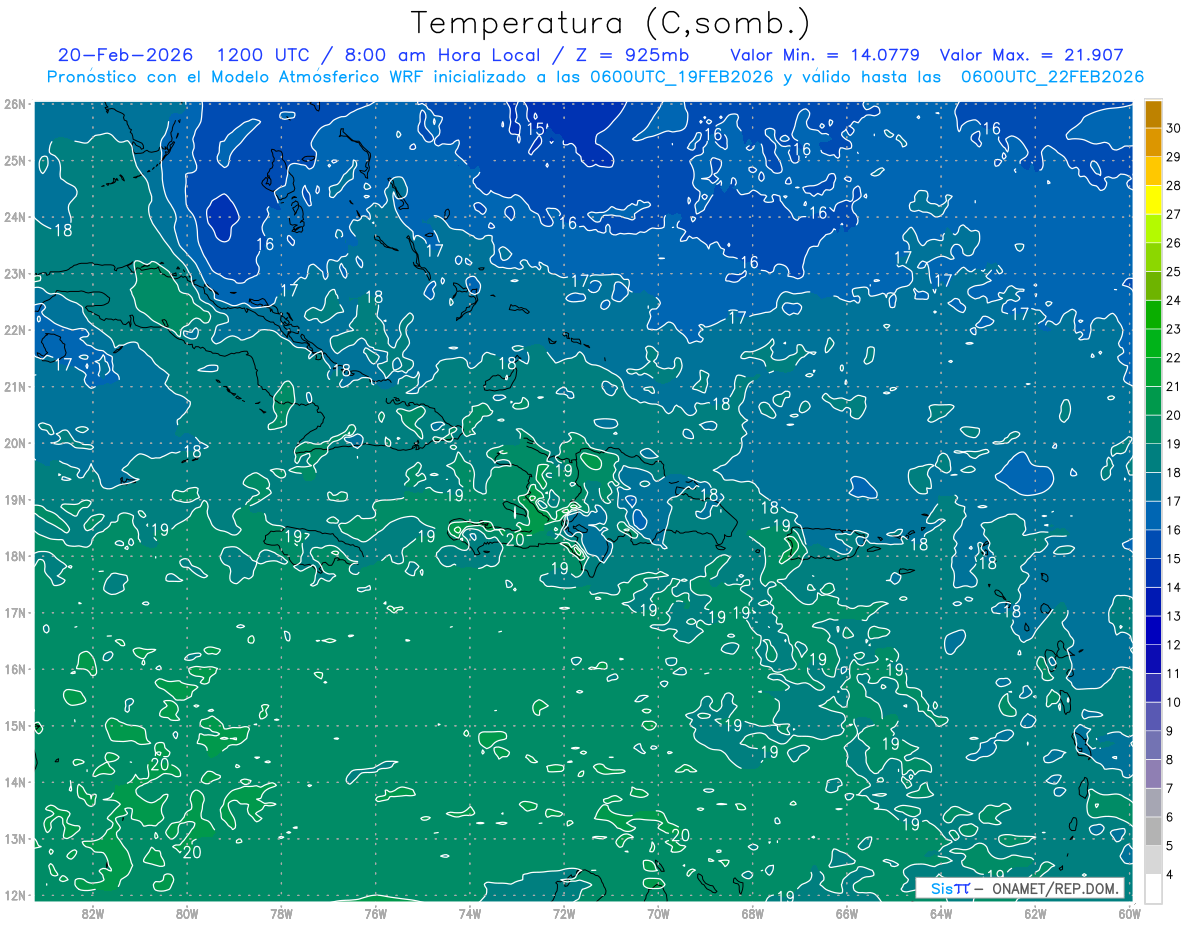Click the 82W longitude axis label
The image size is (1200, 927).
(93, 912)
